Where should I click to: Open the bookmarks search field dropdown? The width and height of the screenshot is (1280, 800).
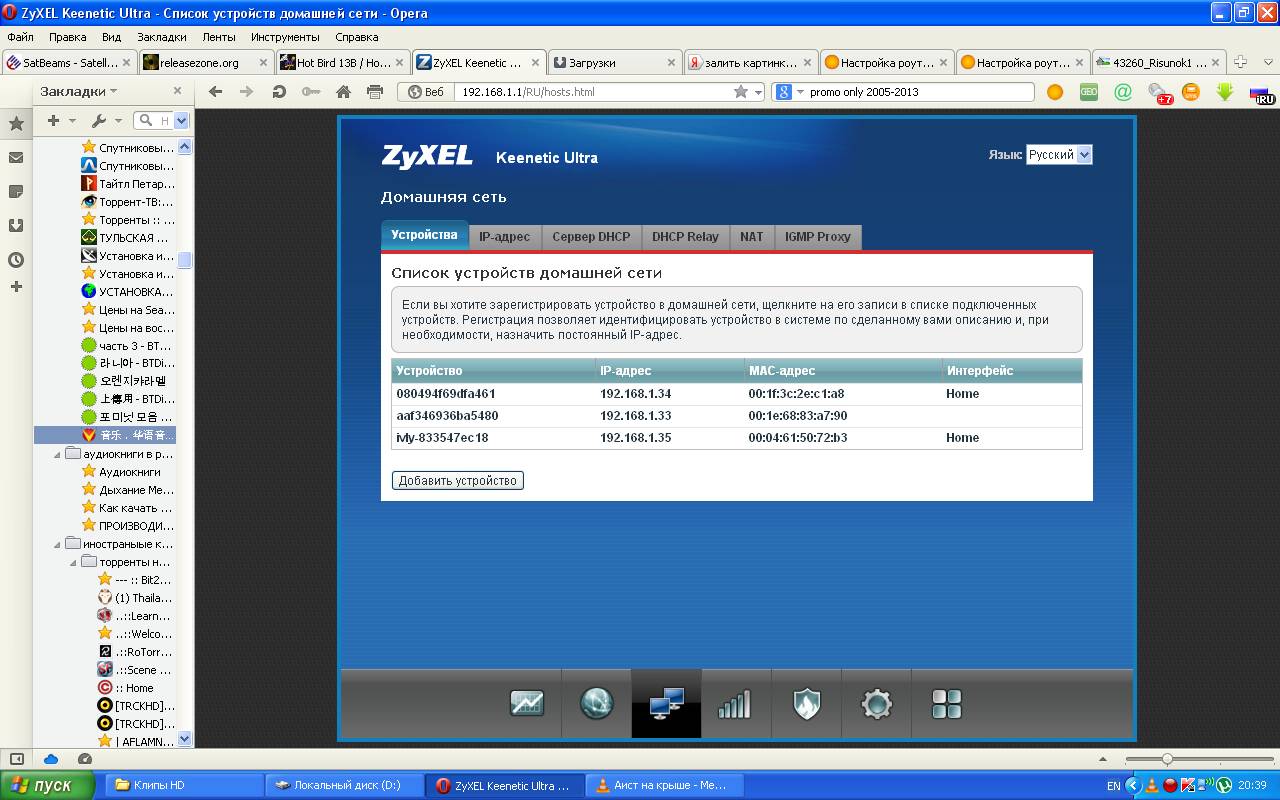(x=181, y=121)
